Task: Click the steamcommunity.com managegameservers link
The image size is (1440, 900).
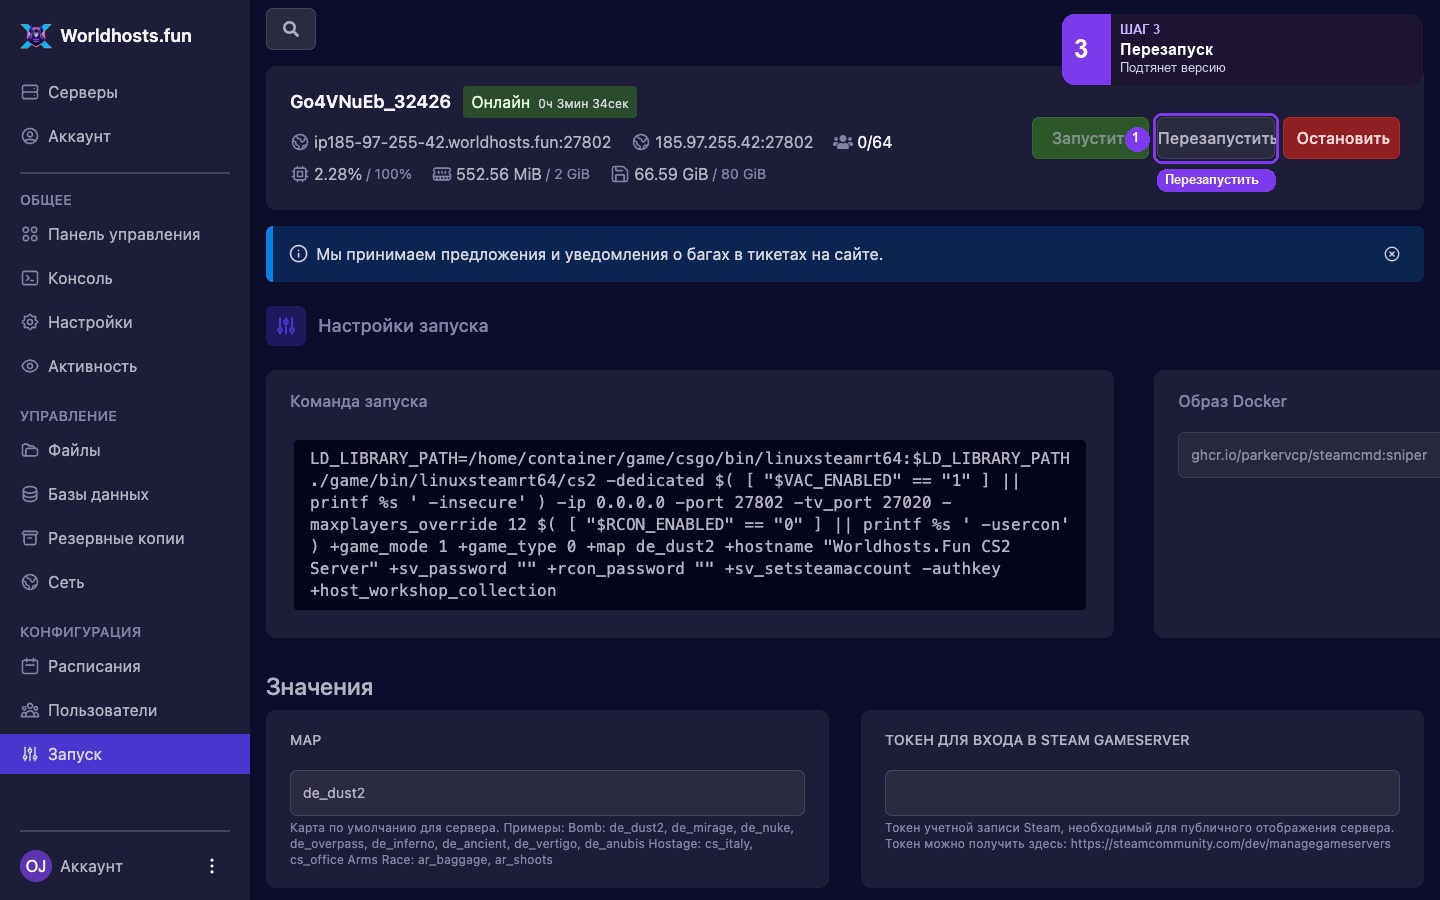Action: [x=1230, y=844]
